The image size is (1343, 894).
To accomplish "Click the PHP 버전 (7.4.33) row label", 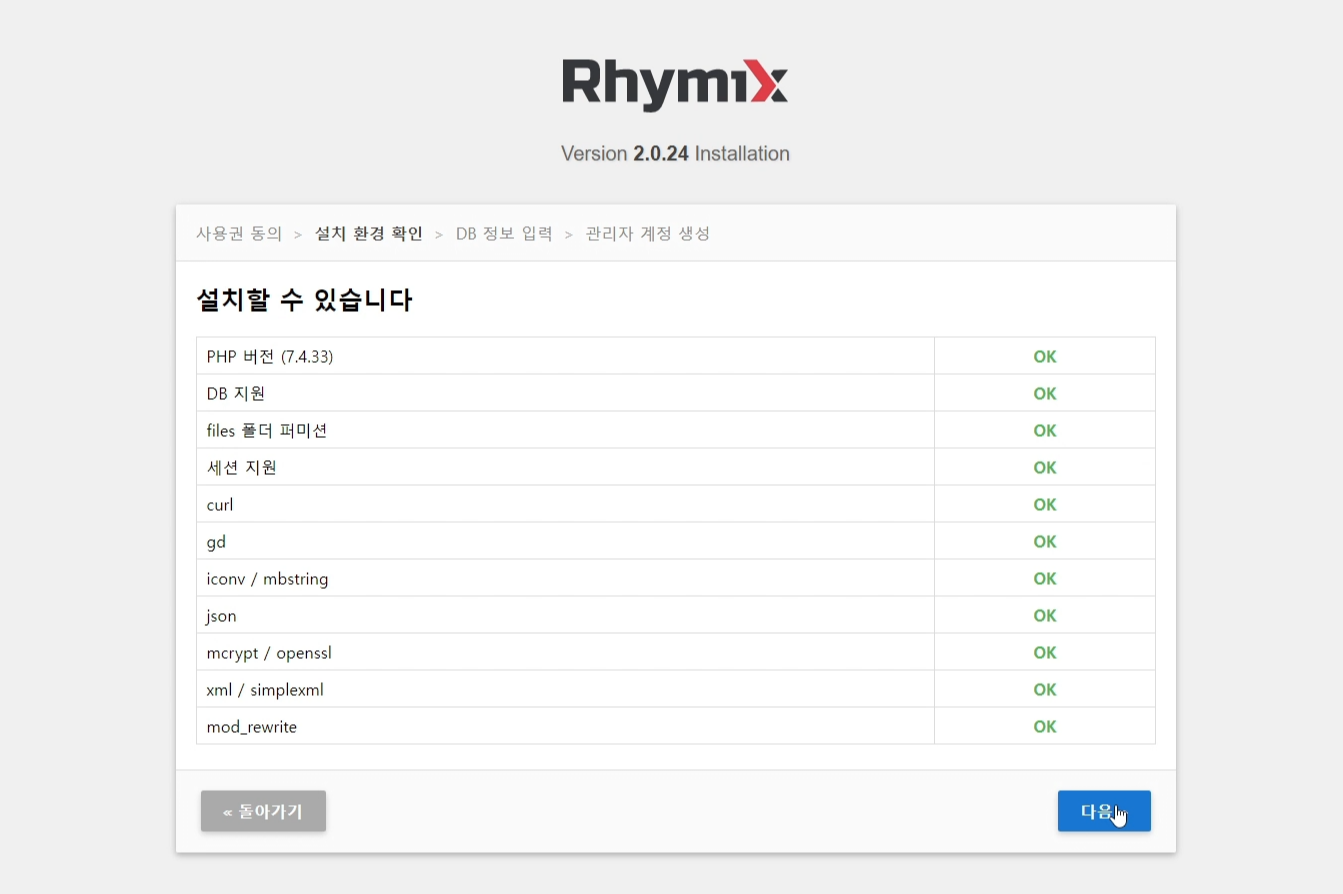I will point(270,357).
